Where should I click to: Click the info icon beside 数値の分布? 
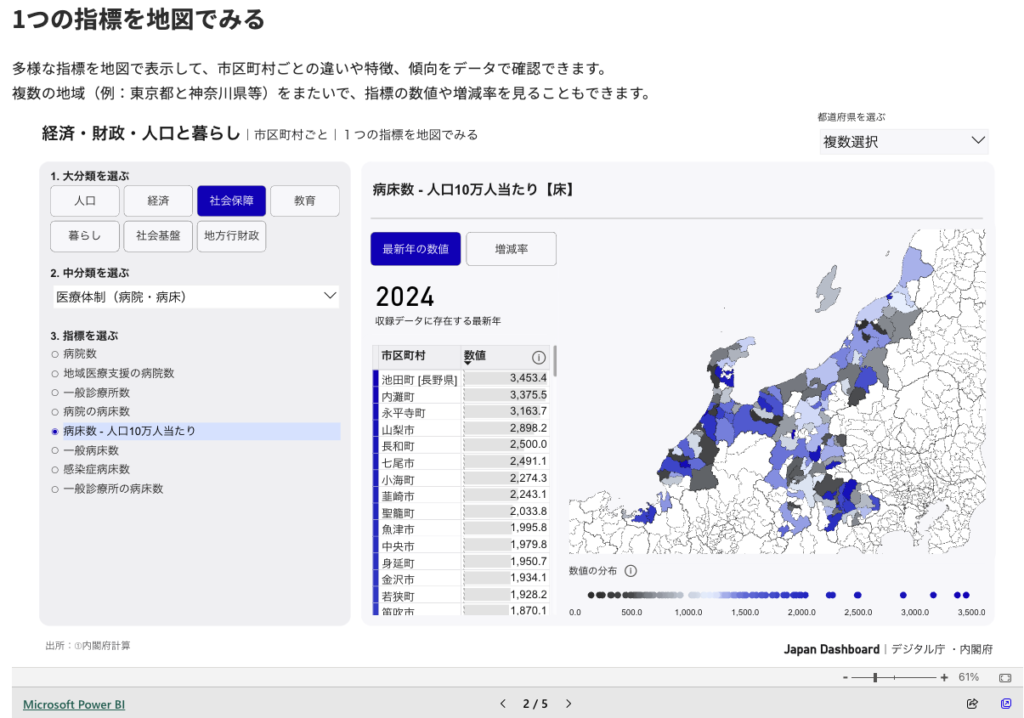pyautogui.click(x=630, y=571)
